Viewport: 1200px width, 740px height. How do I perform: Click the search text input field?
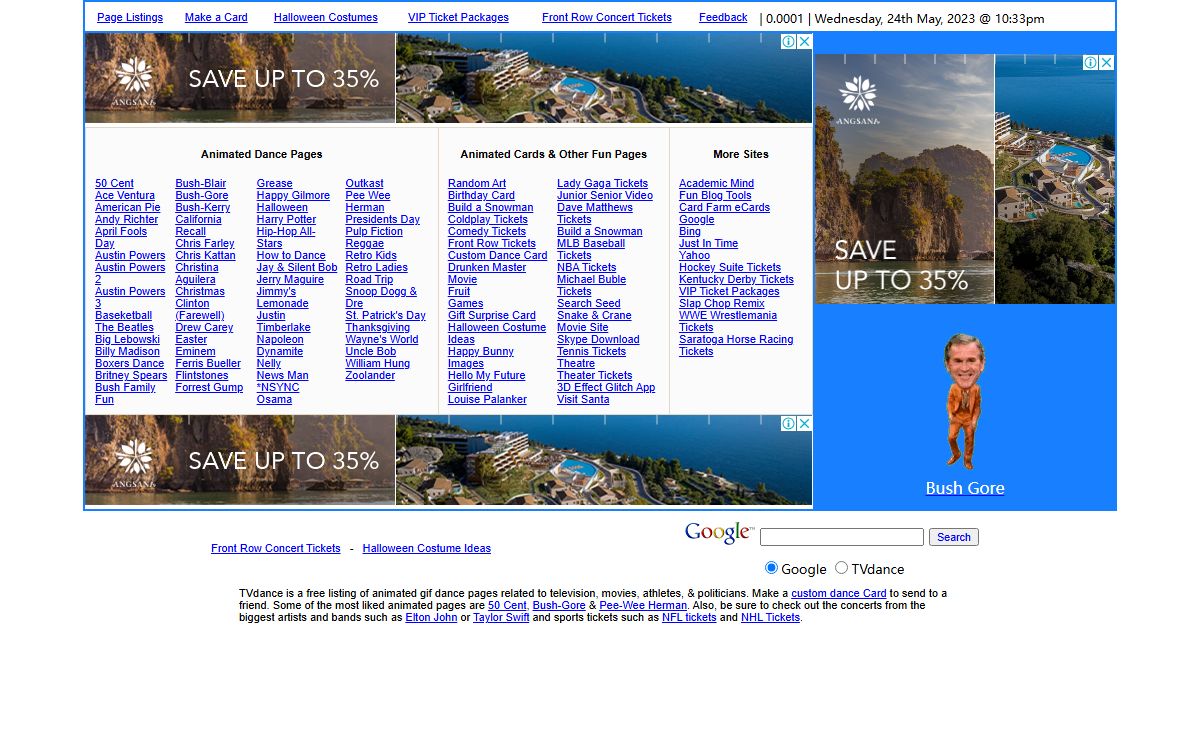coord(842,537)
